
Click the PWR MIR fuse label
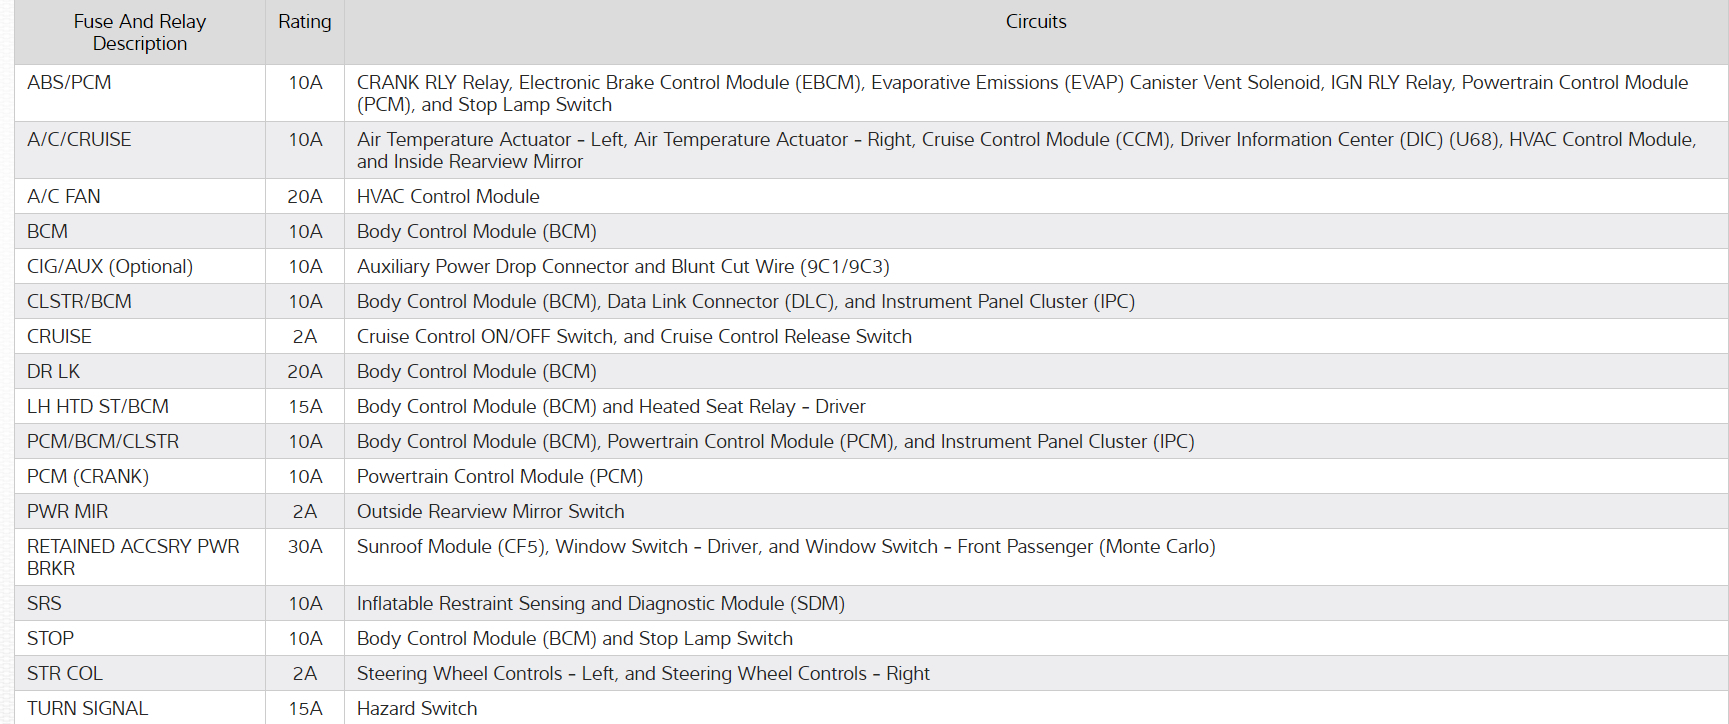pos(67,512)
